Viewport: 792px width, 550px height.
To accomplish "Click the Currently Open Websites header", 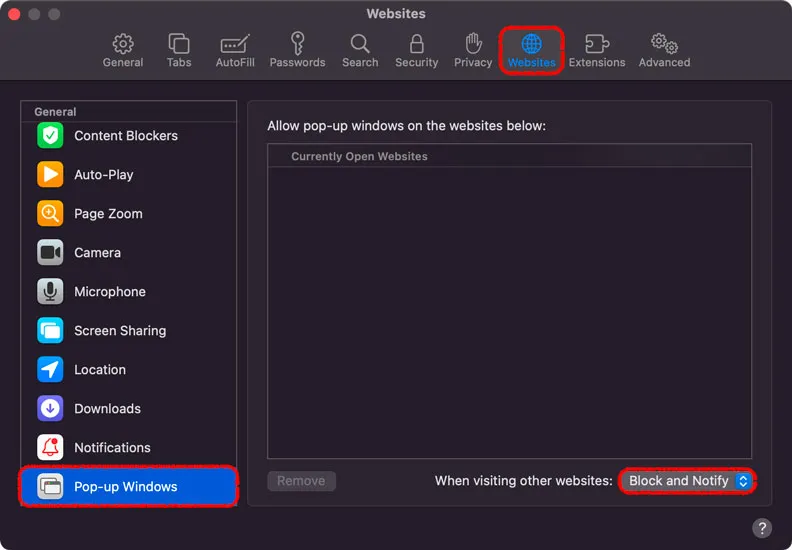I will [509, 156].
